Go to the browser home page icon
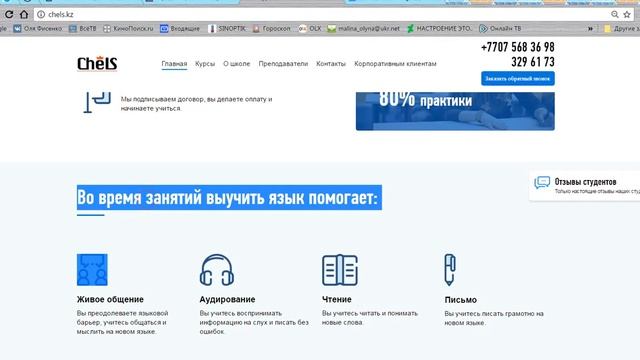The image size is (640, 360). pos(24,15)
